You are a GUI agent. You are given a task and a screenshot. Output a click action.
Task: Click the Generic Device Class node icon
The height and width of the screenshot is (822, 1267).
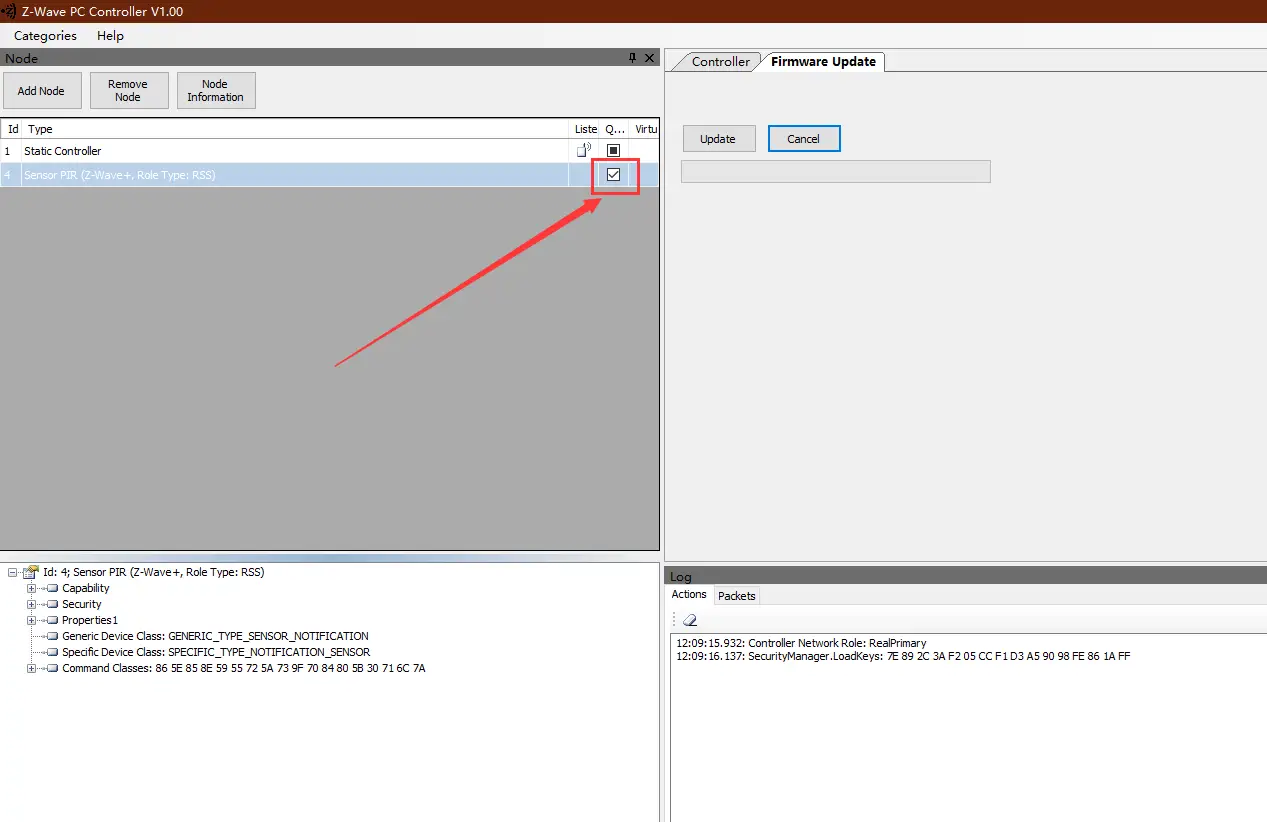[52, 636]
